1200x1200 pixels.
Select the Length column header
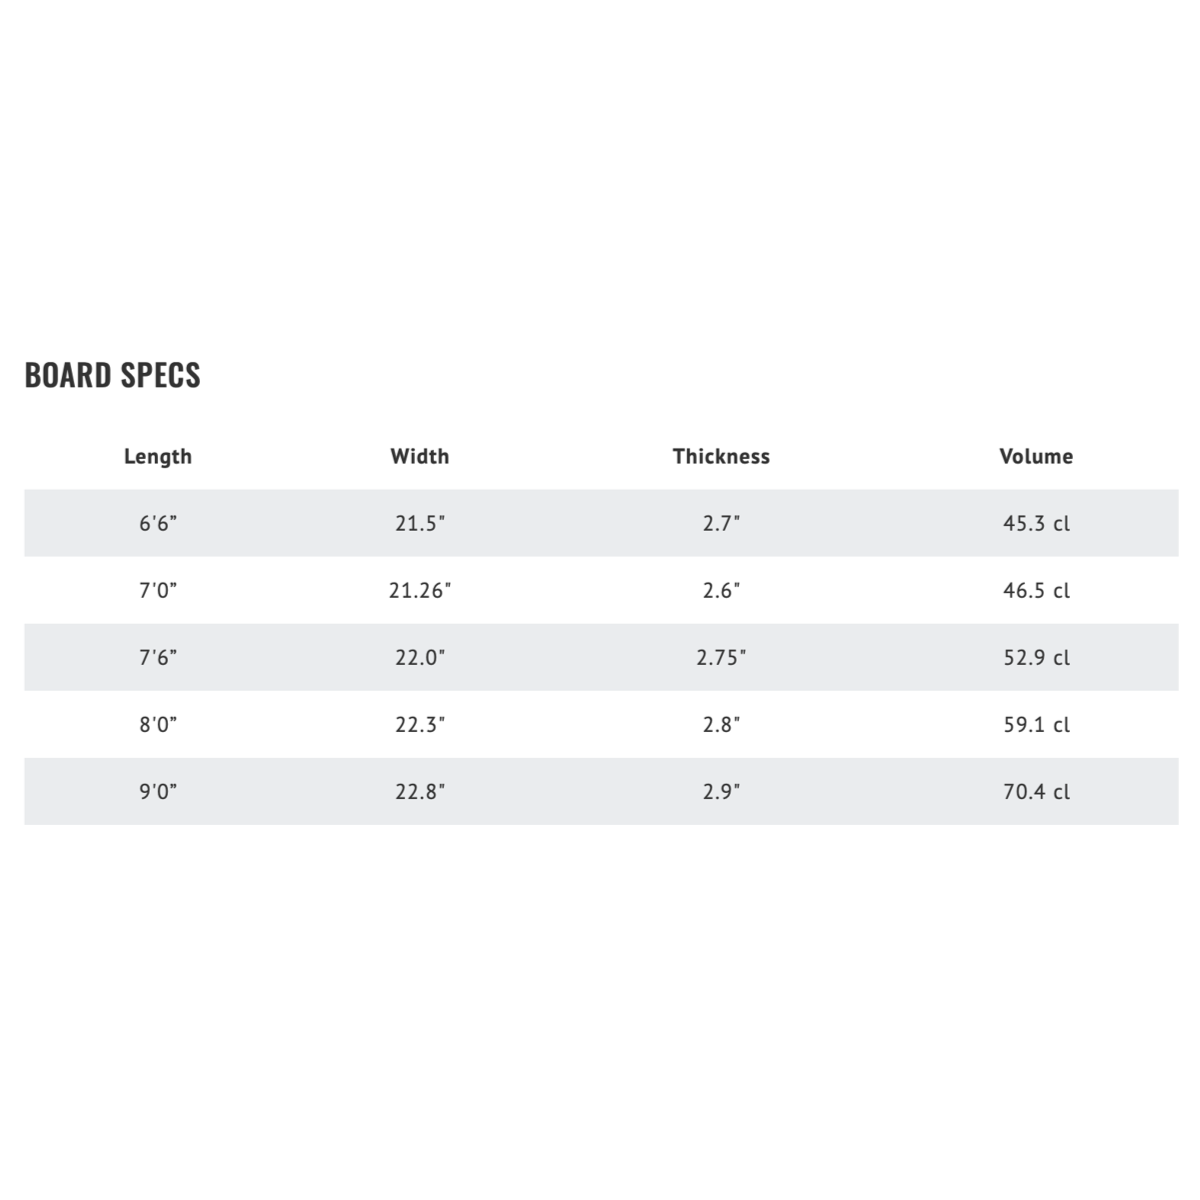pyautogui.click(x=158, y=457)
